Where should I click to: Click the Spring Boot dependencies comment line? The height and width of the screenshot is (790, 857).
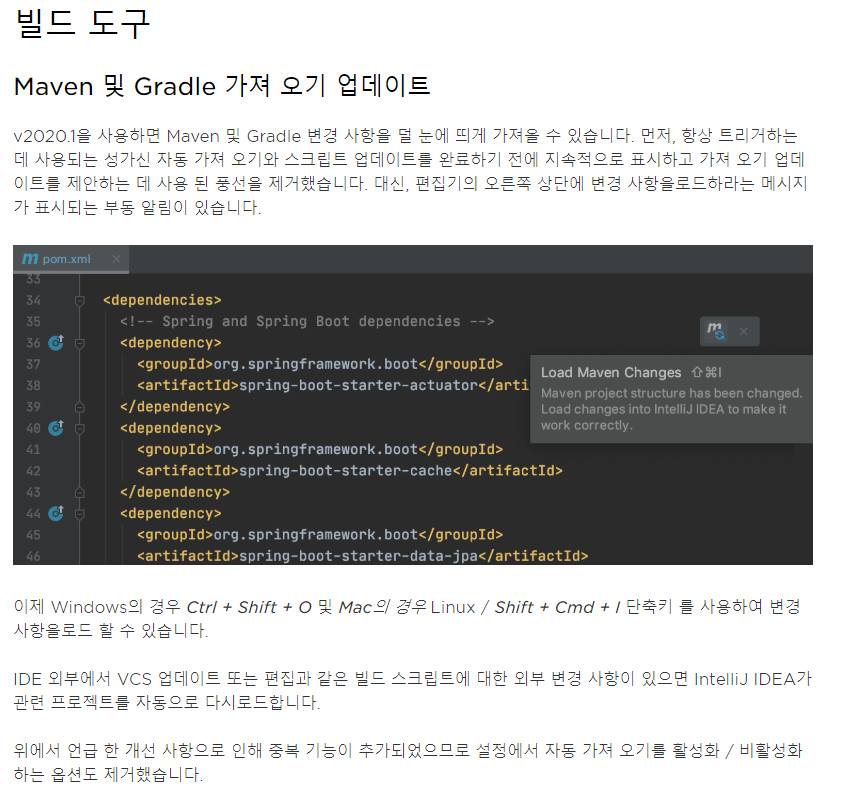[307, 321]
